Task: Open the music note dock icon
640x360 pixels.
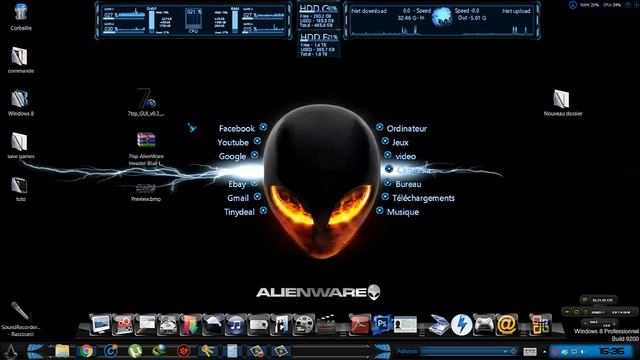Action: click(235, 325)
